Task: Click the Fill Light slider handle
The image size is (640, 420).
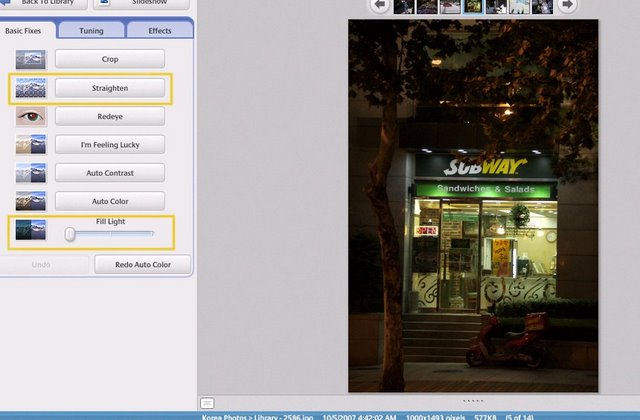Action: click(70, 234)
